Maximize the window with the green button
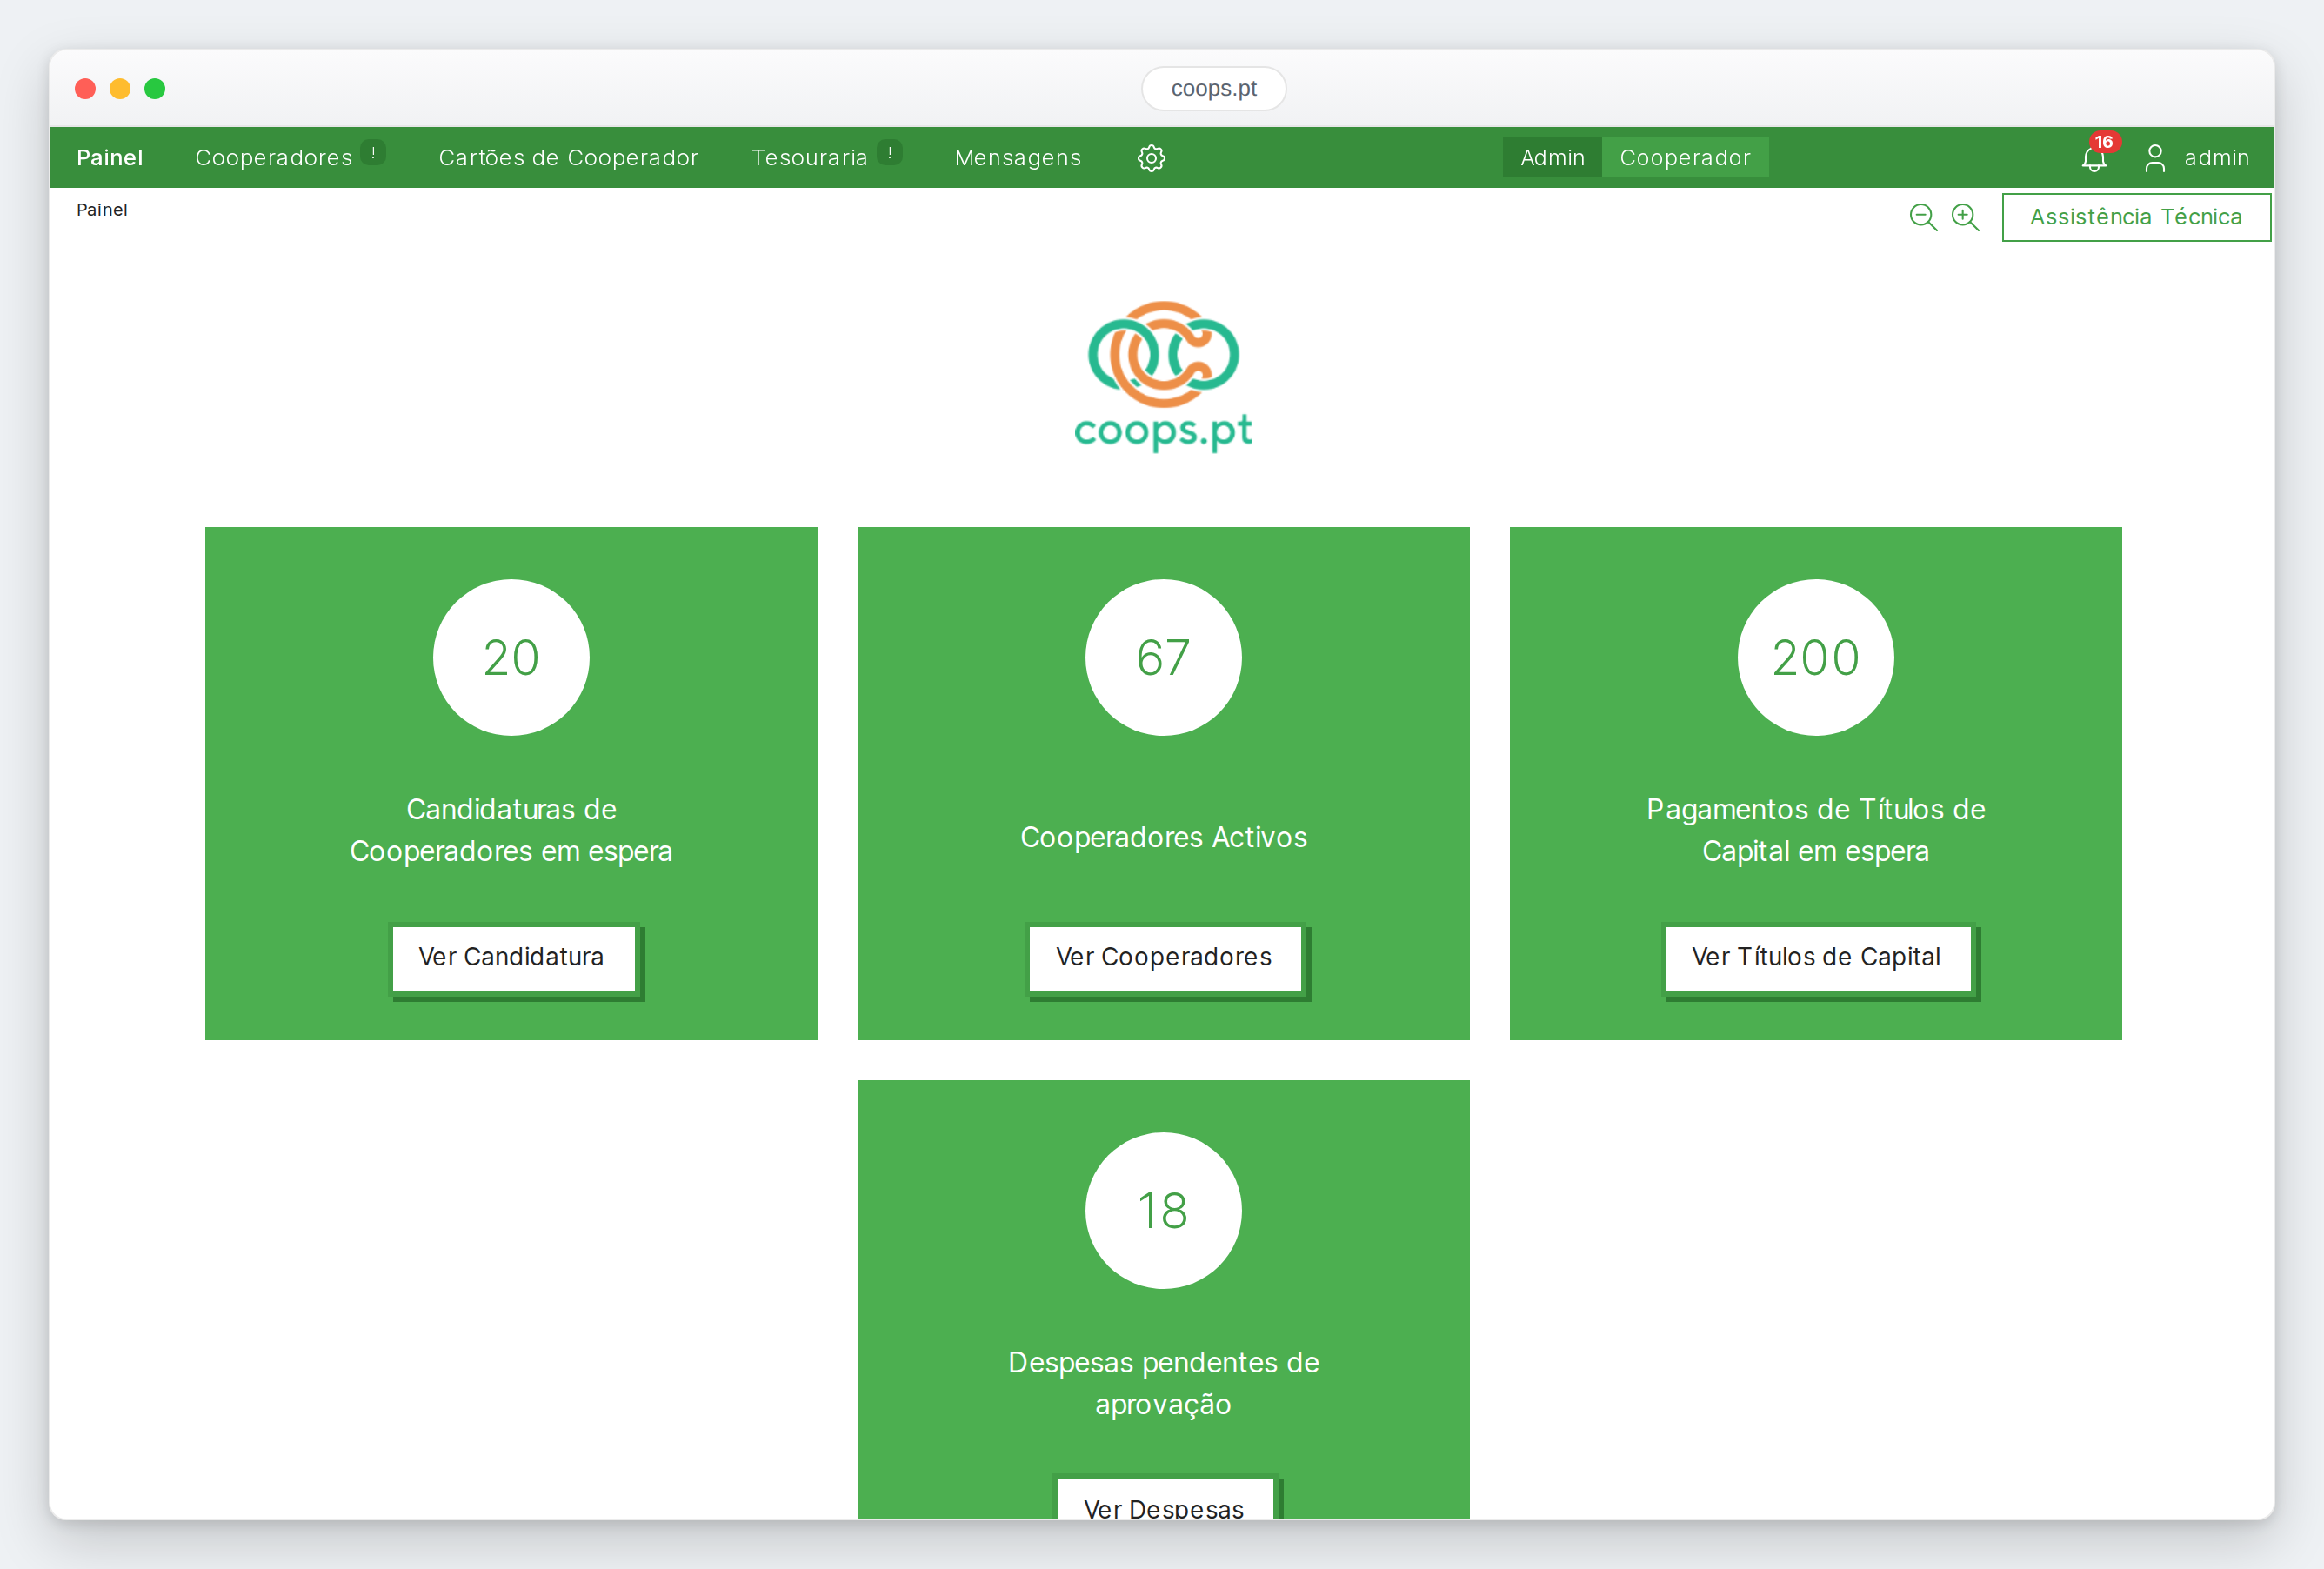The width and height of the screenshot is (2324, 1569). coord(155,89)
